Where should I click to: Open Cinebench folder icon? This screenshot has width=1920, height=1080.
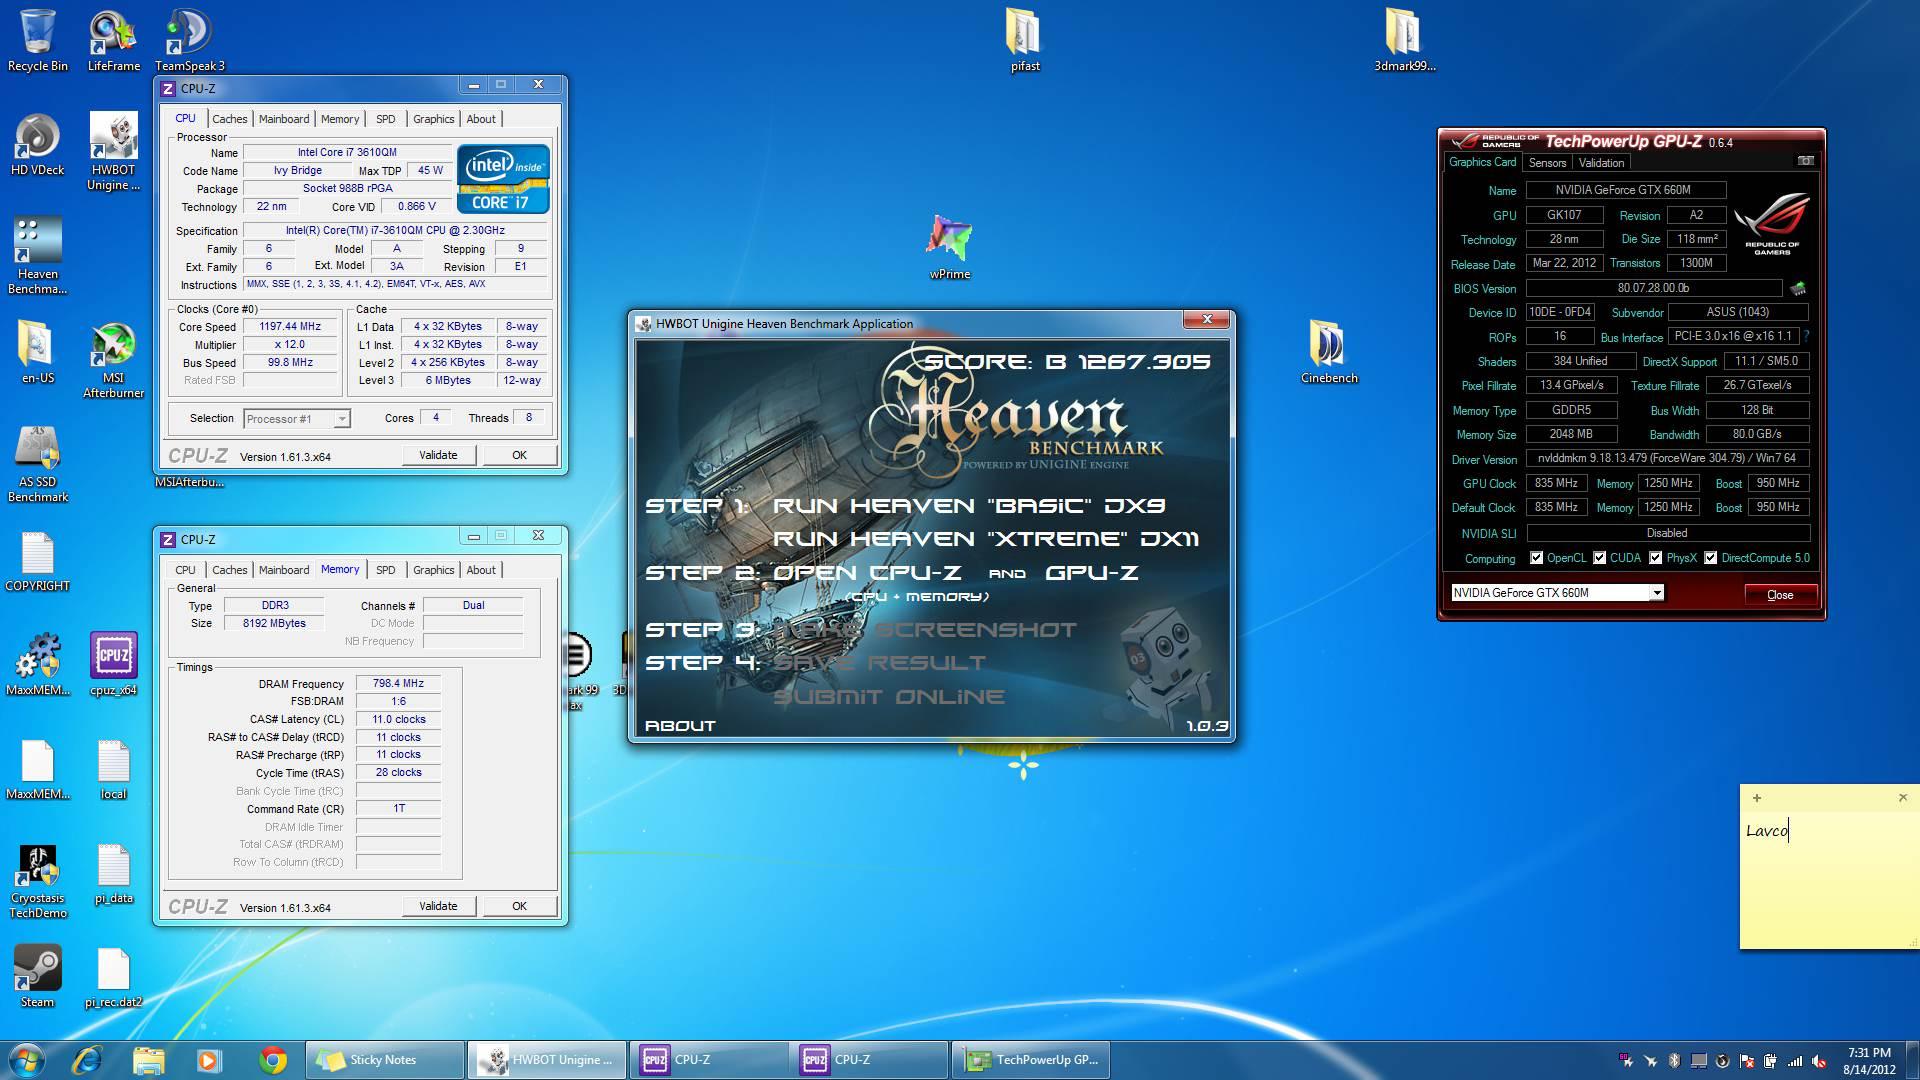point(1329,352)
